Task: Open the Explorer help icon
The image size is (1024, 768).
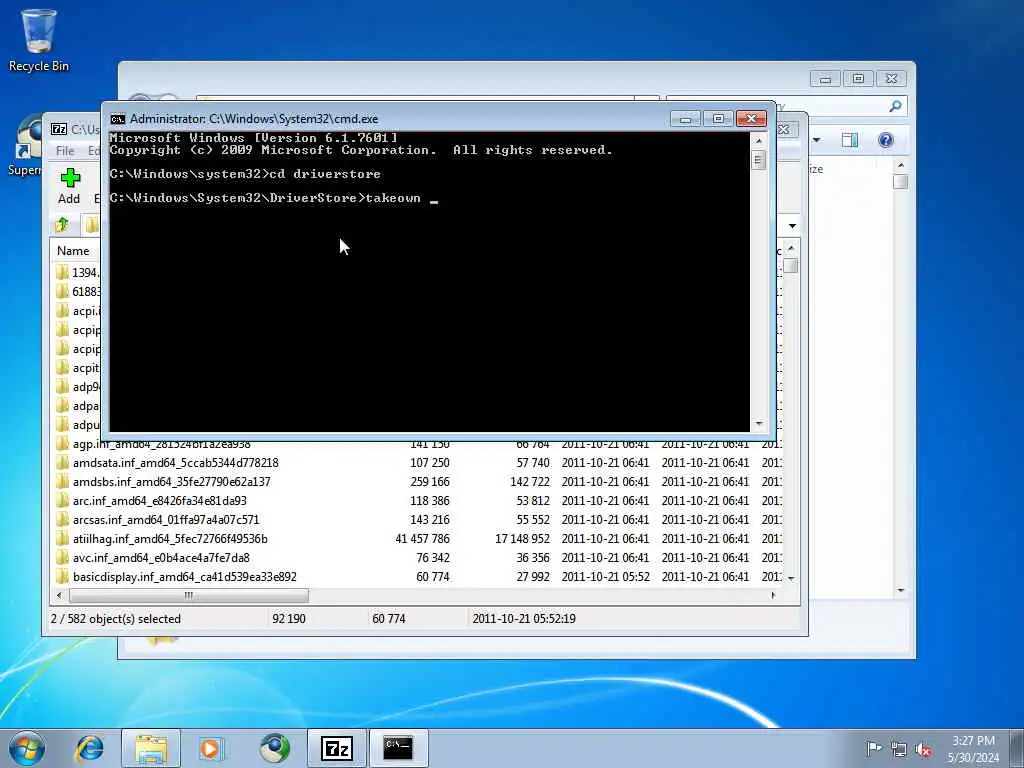Action: [x=886, y=140]
